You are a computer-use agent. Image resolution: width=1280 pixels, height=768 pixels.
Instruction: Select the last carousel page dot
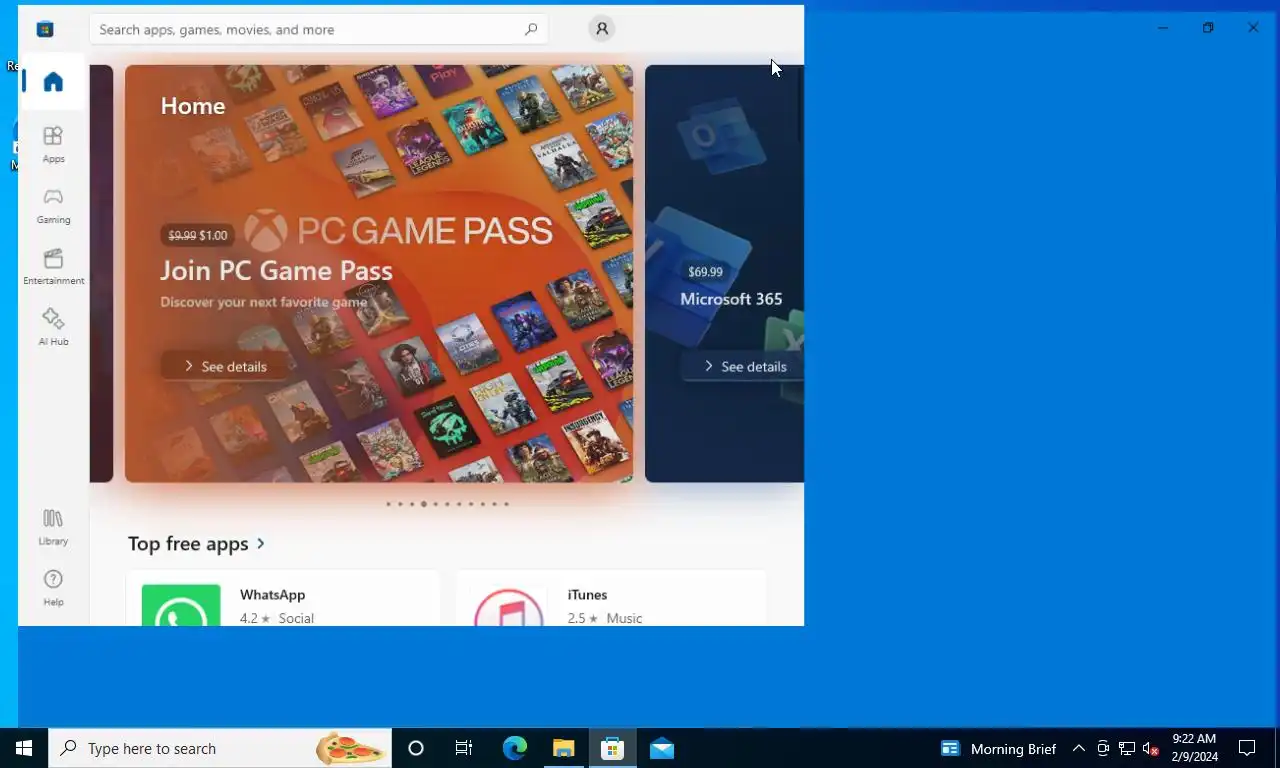tap(506, 504)
